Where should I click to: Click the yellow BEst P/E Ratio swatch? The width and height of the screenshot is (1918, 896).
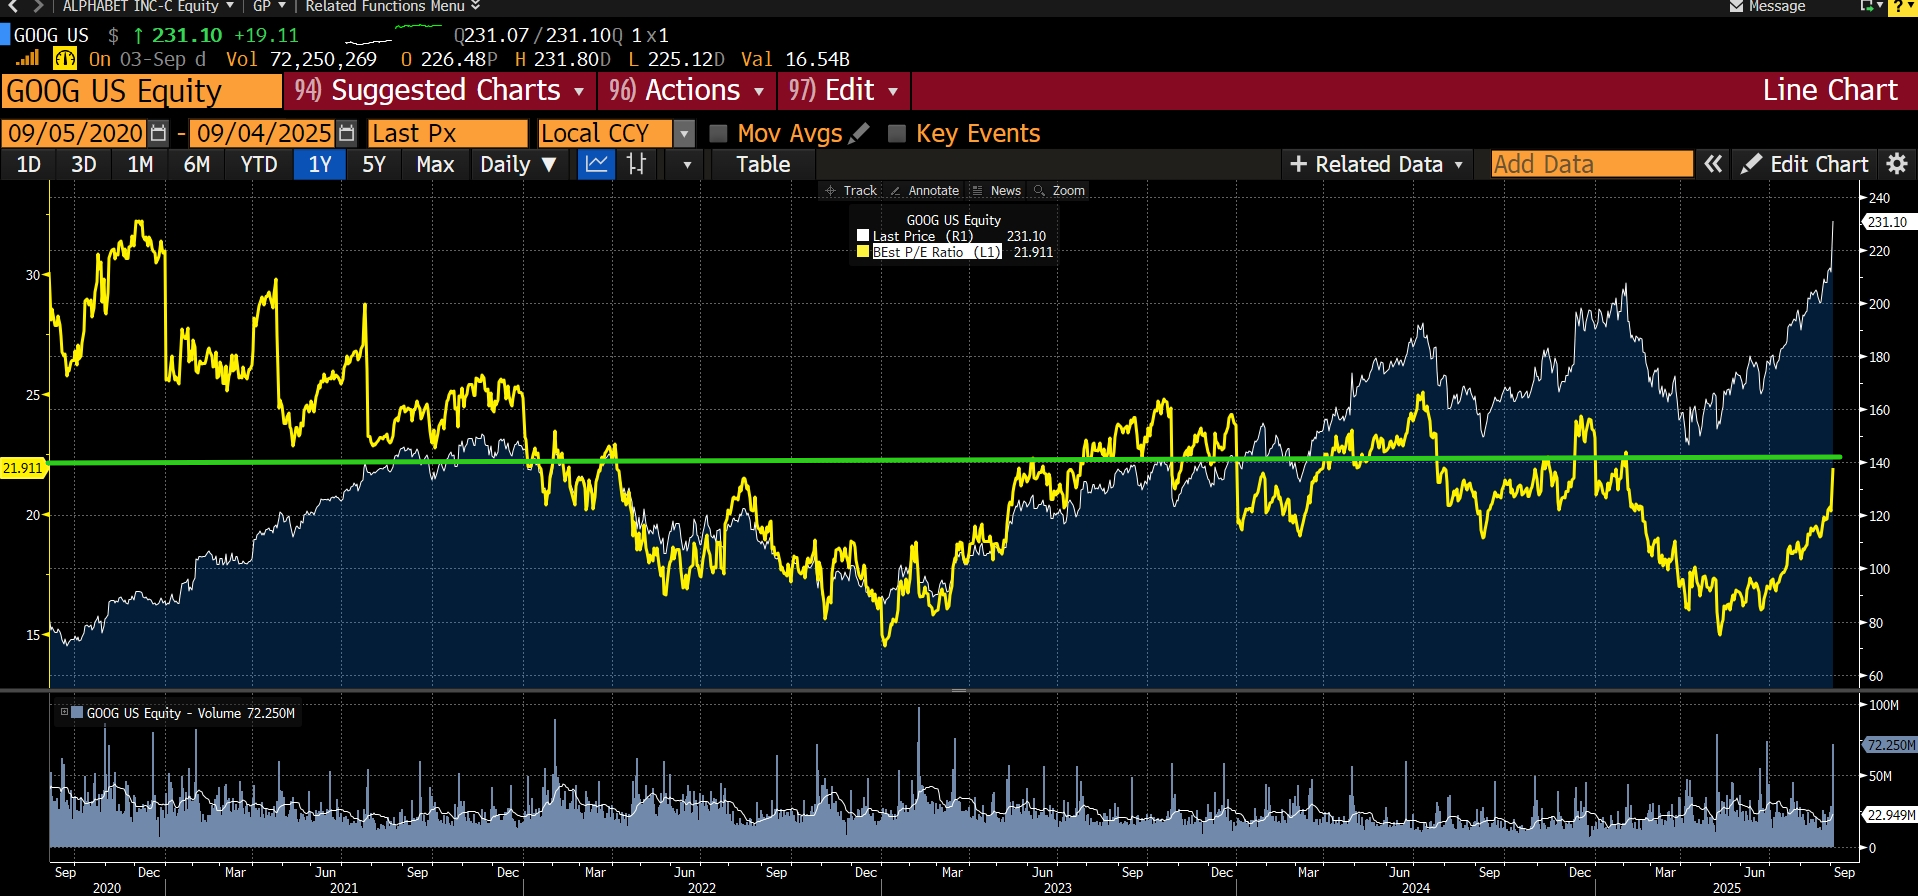coord(863,252)
